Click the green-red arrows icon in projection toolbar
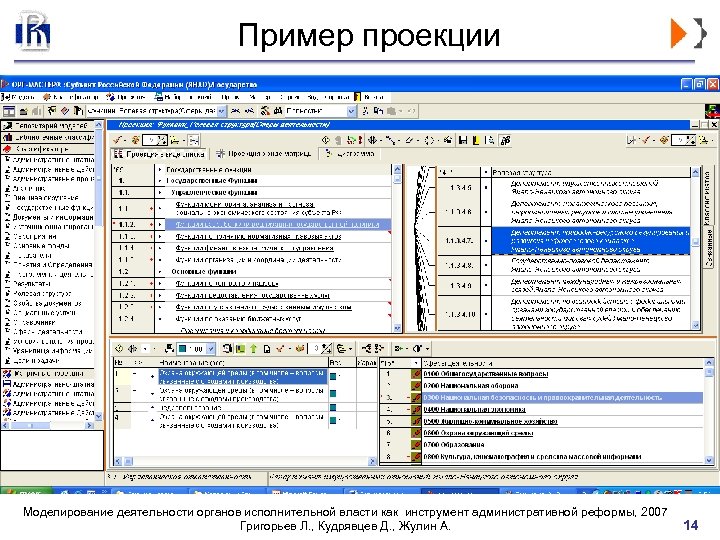 click(354, 140)
